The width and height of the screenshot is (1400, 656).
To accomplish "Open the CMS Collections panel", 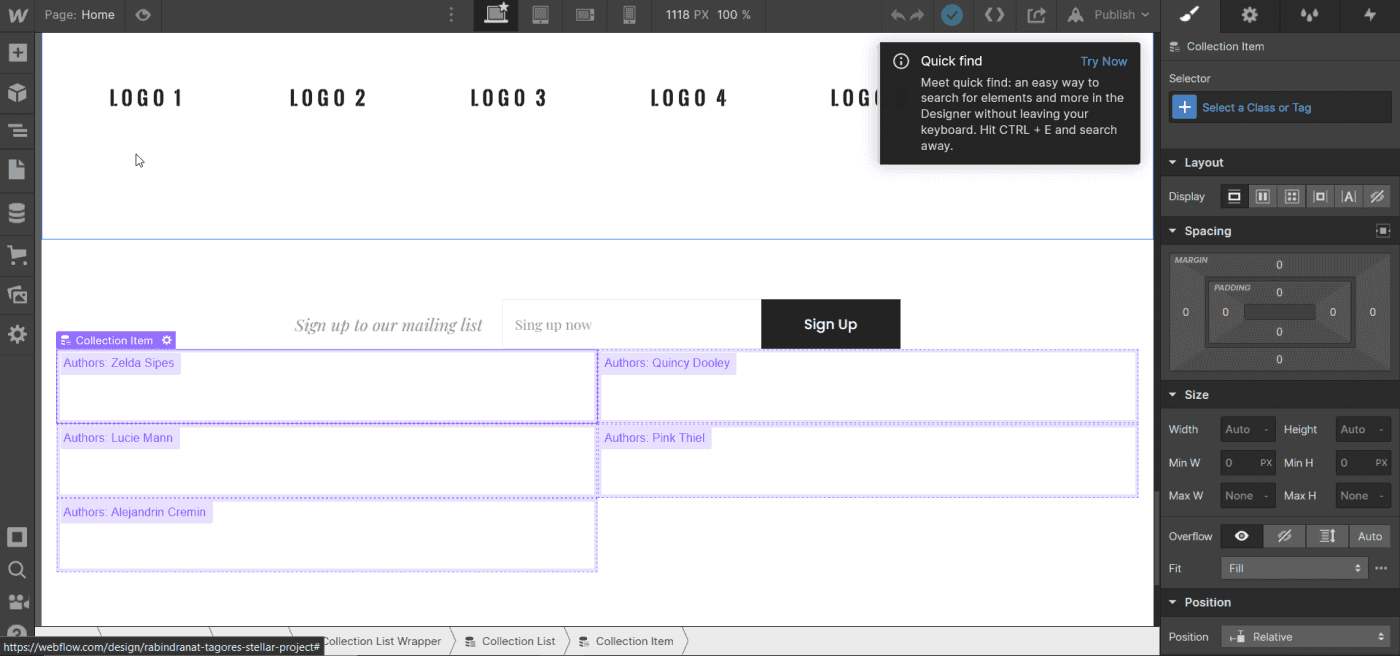I will (x=17, y=213).
